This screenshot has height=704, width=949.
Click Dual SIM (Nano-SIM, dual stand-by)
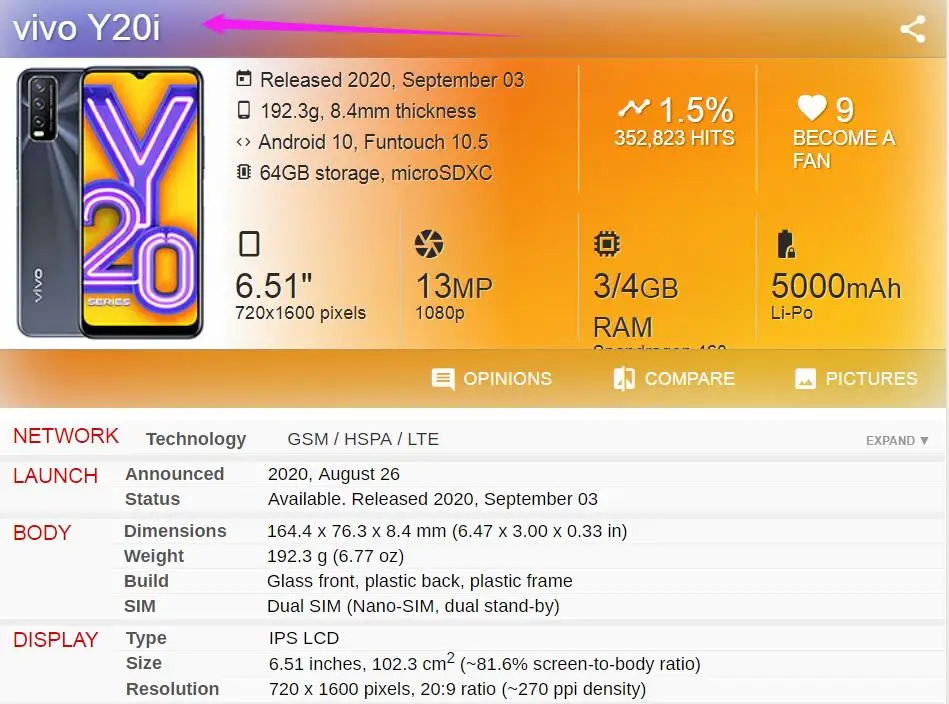pyautogui.click(x=413, y=606)
